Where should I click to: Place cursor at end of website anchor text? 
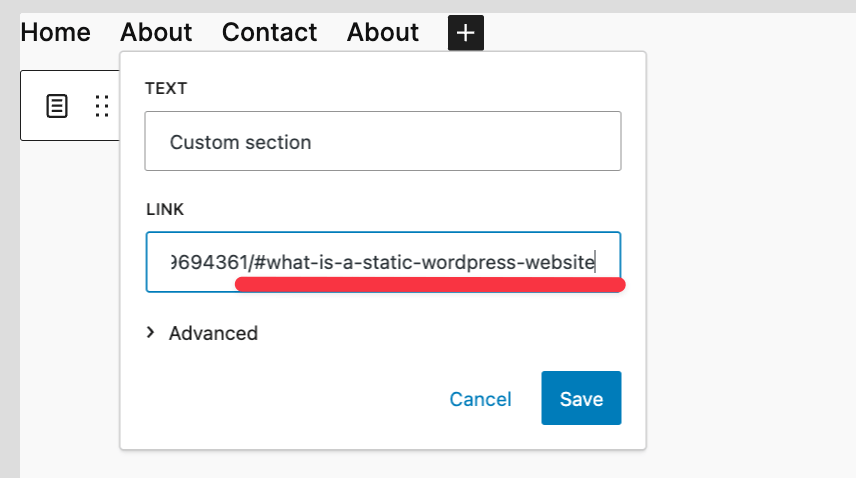pos(596,263)
